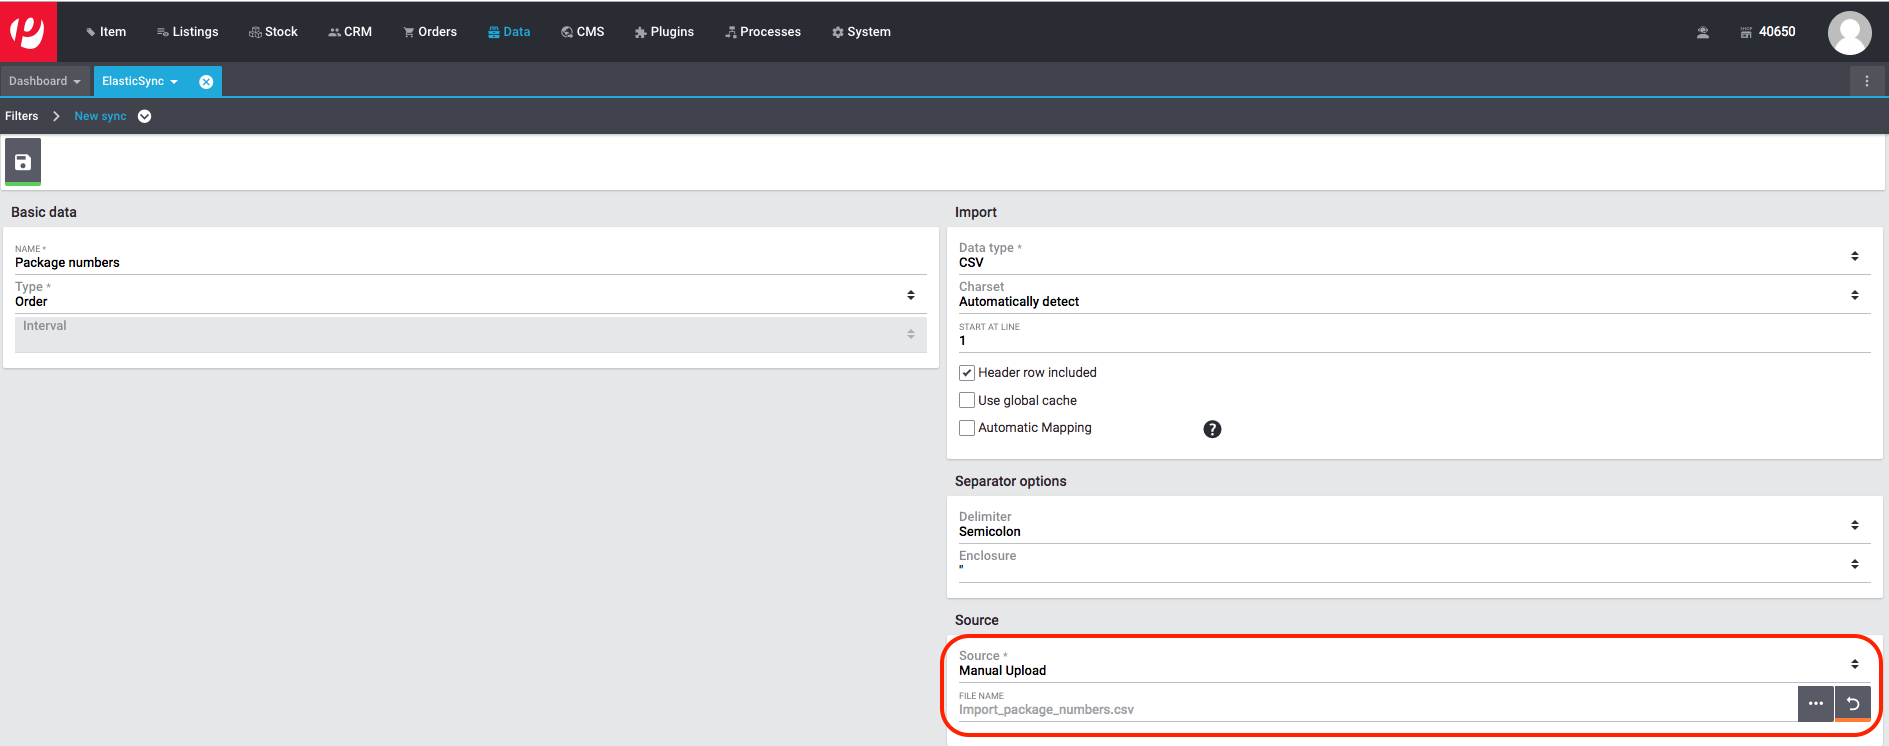Viewport: 1889px width, 746px height.
Task: Reset the file name with undo icon
Action: [1853, 704]
